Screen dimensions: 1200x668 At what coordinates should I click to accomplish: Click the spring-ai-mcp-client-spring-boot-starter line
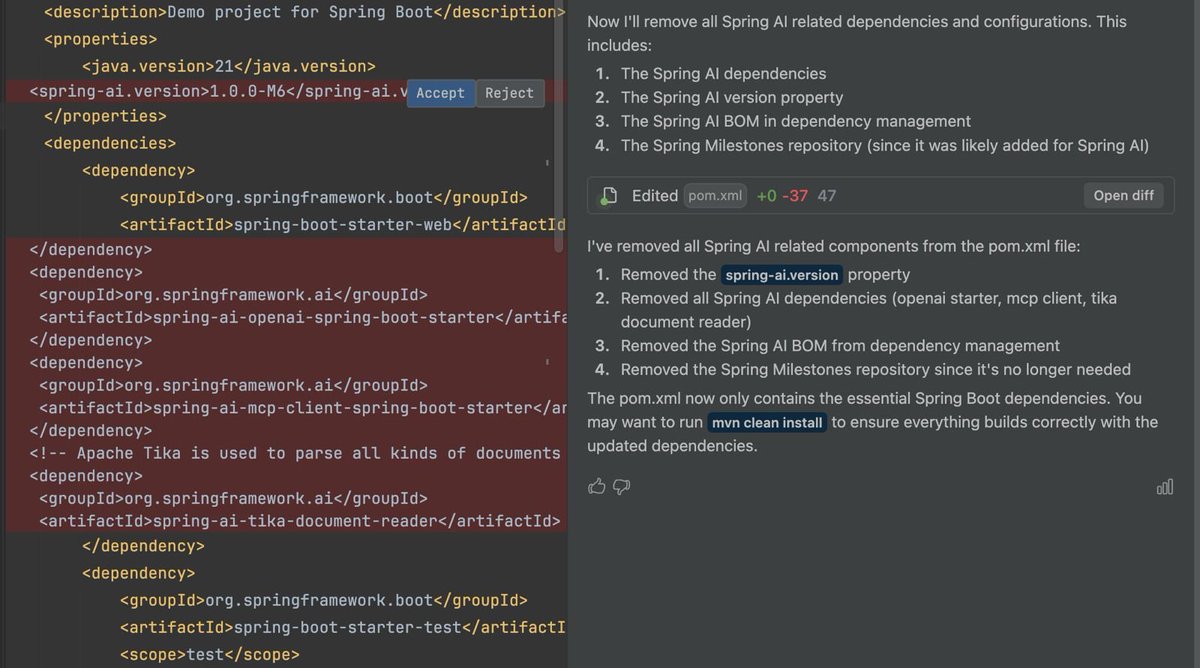coord(303,408)
